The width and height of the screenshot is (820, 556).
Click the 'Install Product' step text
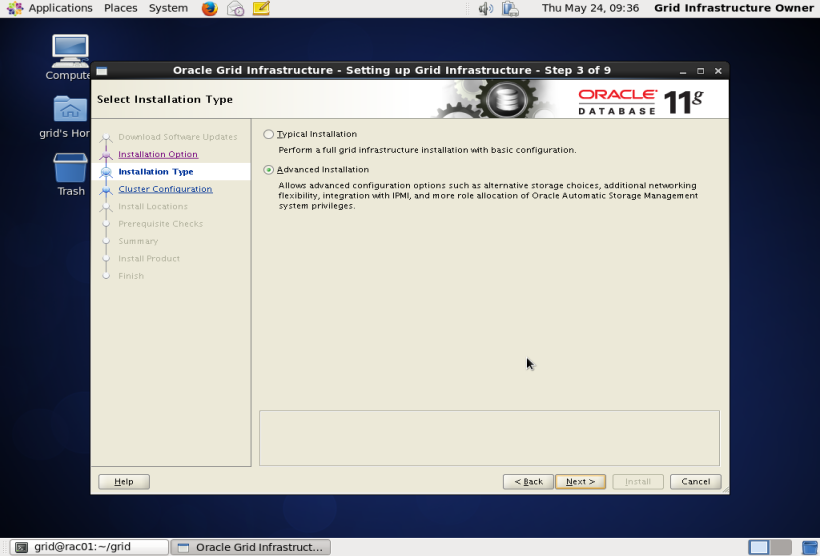pos(149,258)
